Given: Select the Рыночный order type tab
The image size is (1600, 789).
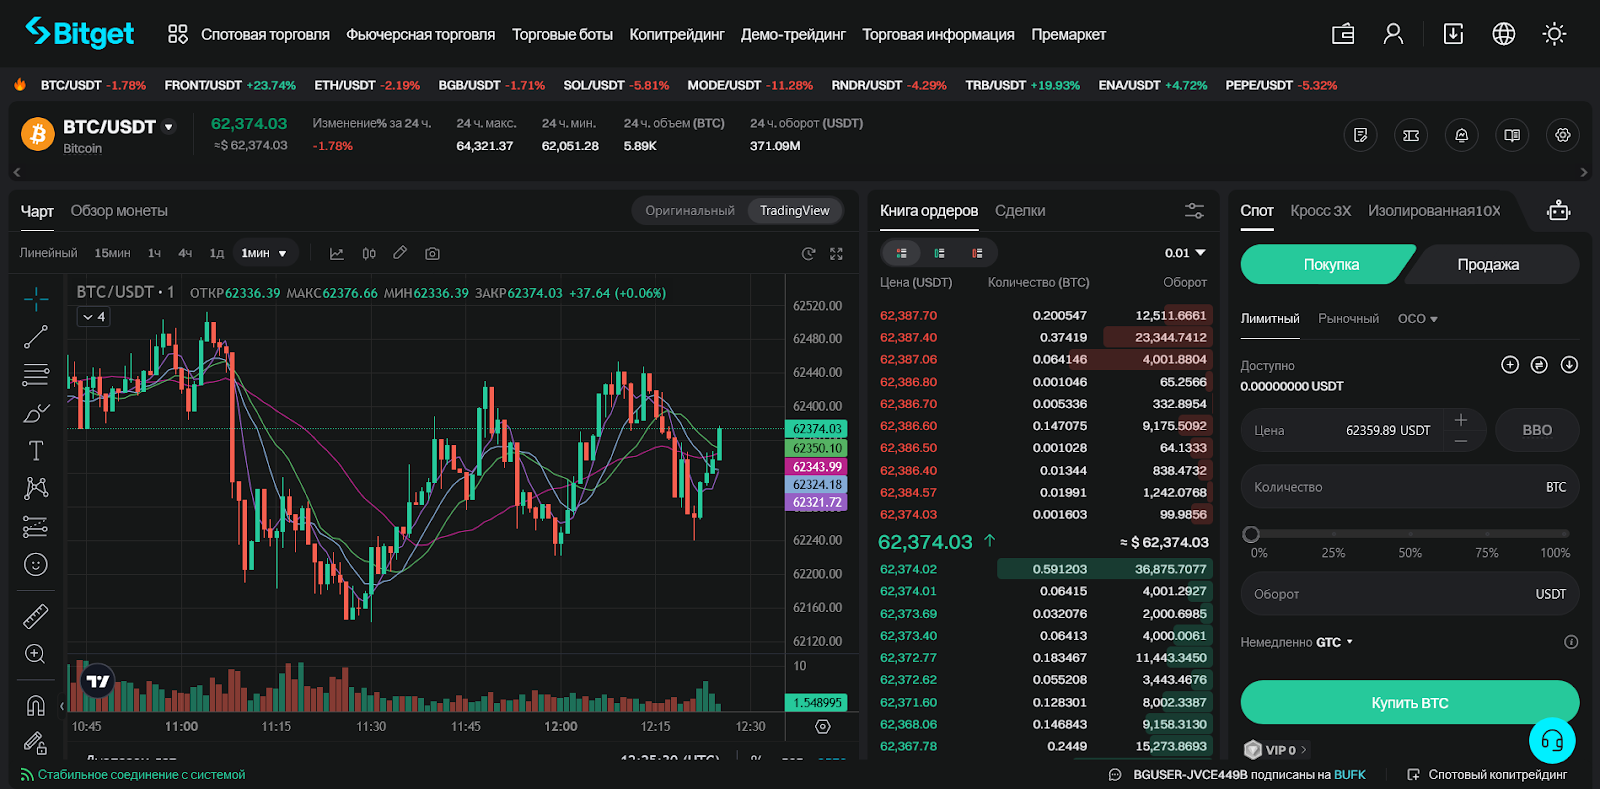Looking at the screenshot, I should click(x=1348, y=319).
